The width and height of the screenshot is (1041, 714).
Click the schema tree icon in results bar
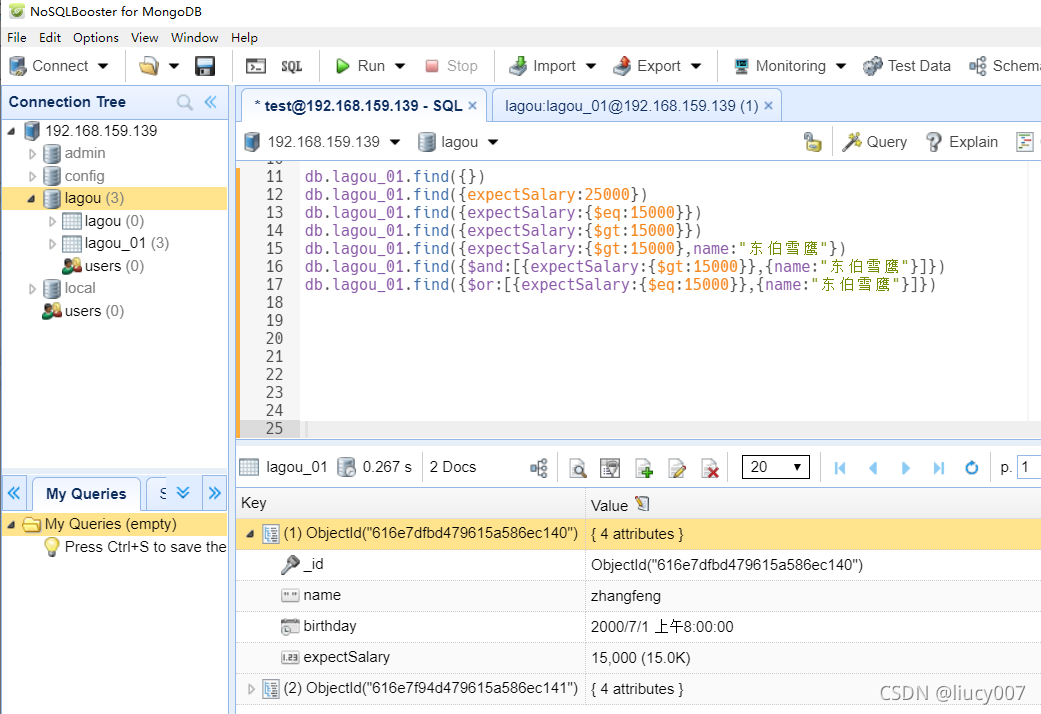coord(539,468)
